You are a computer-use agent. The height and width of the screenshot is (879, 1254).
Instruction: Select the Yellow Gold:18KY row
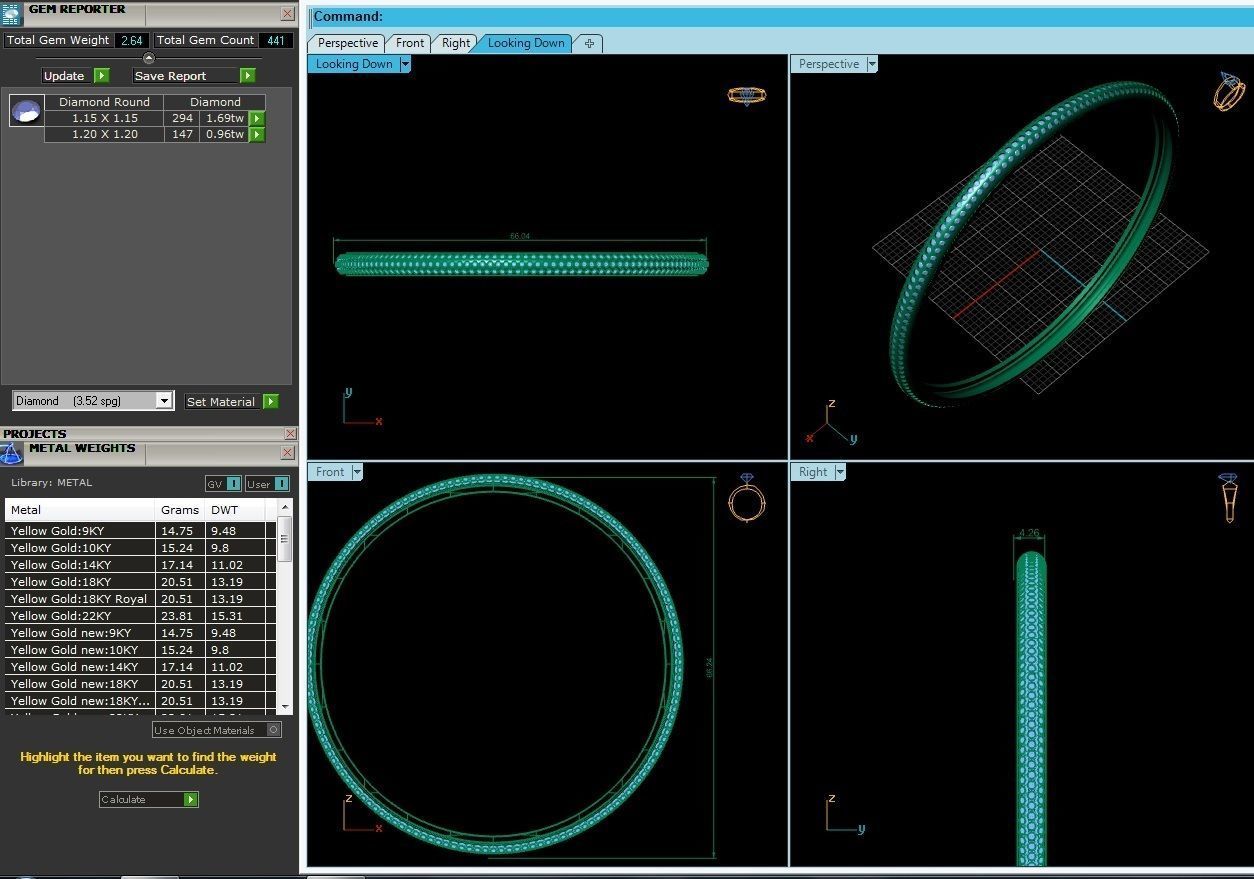pos(140,582)
